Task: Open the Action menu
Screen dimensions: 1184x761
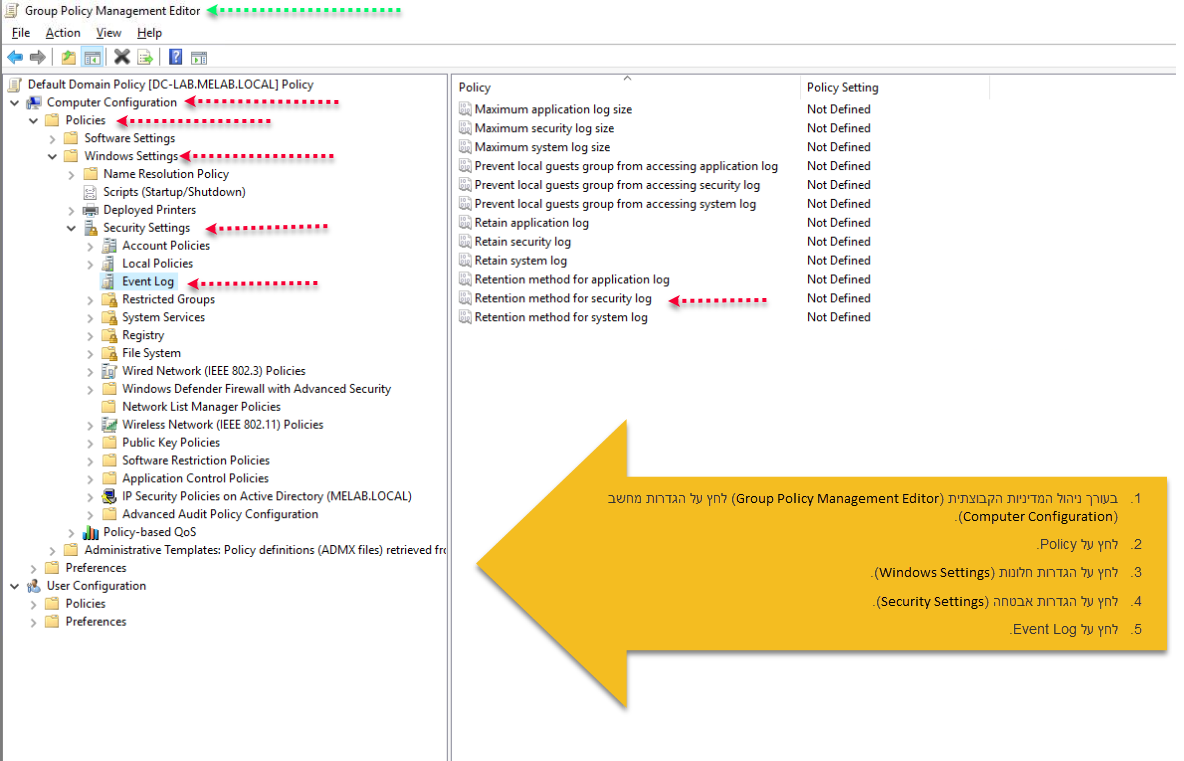Action: (x=63, y=33)
